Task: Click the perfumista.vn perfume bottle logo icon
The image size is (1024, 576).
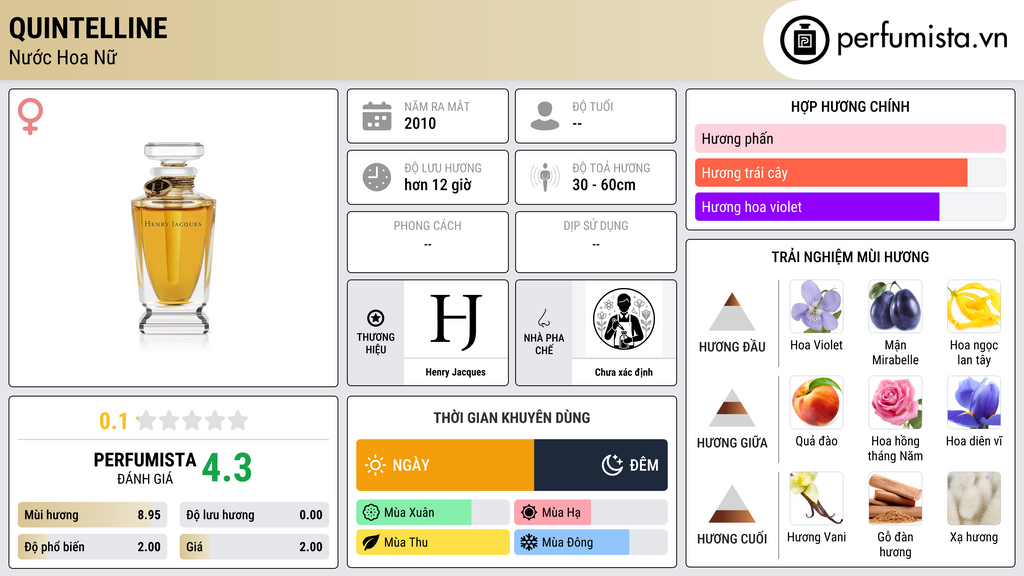Action: tap(804, 40)
